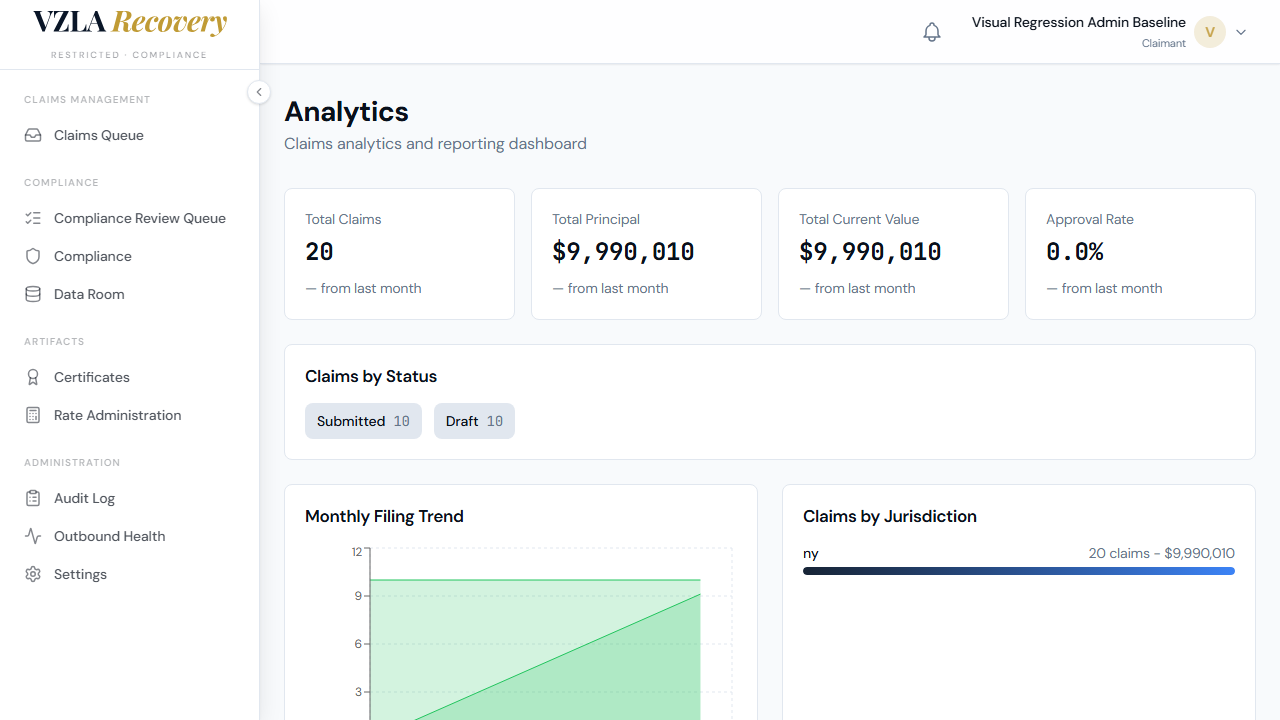Click the 'Analytics' page heading
This screenshot has height=720, width=1280.
pos(347,112)
